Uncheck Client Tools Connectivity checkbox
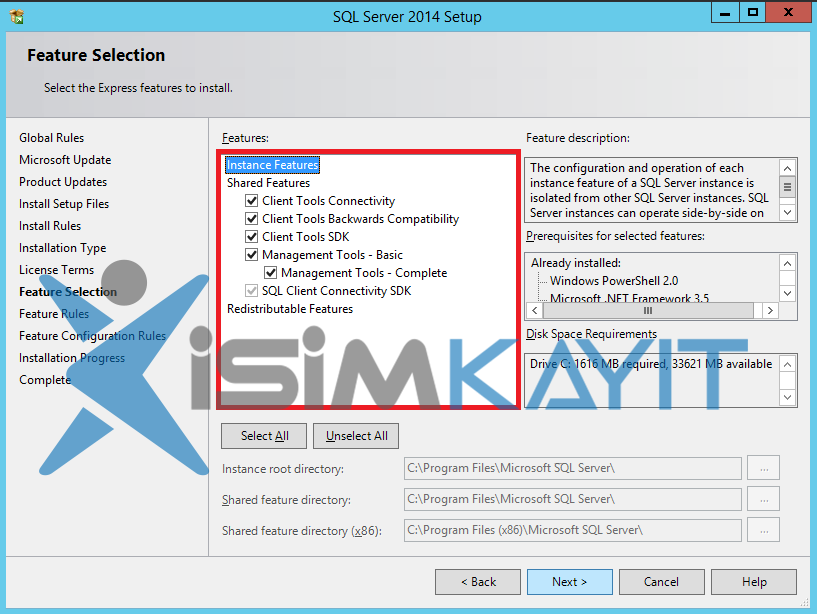This screenshot has height=614, width=817. click(252, 201)
